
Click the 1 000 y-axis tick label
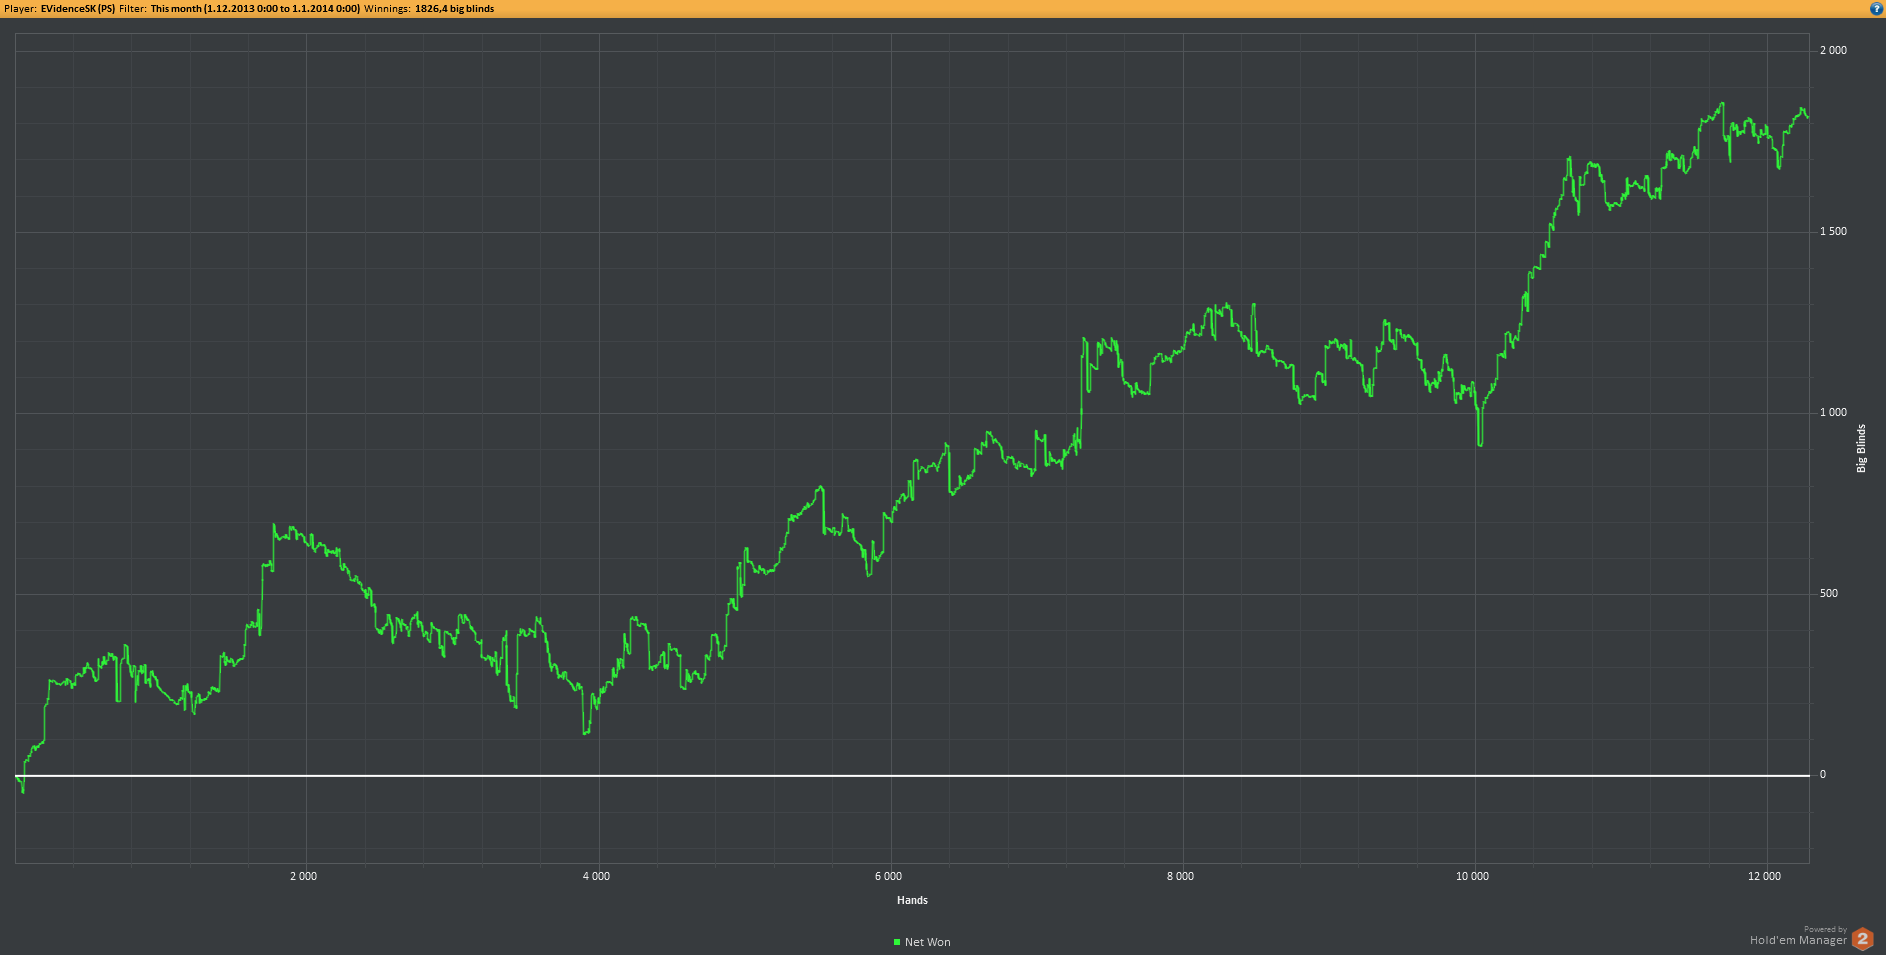pos(1833,412)
